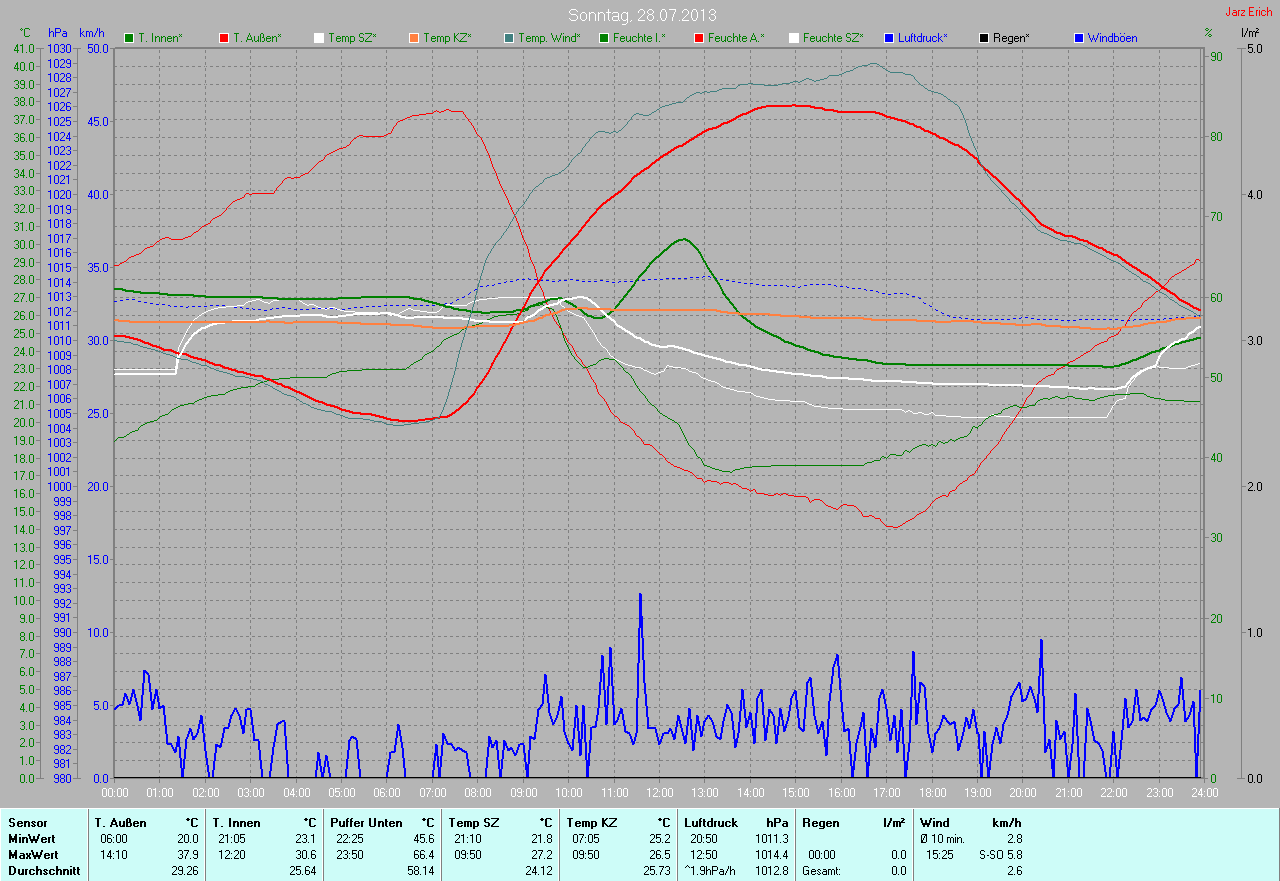
Task: Click the red Feuchte A. legend square
Action: click(699, 38)
